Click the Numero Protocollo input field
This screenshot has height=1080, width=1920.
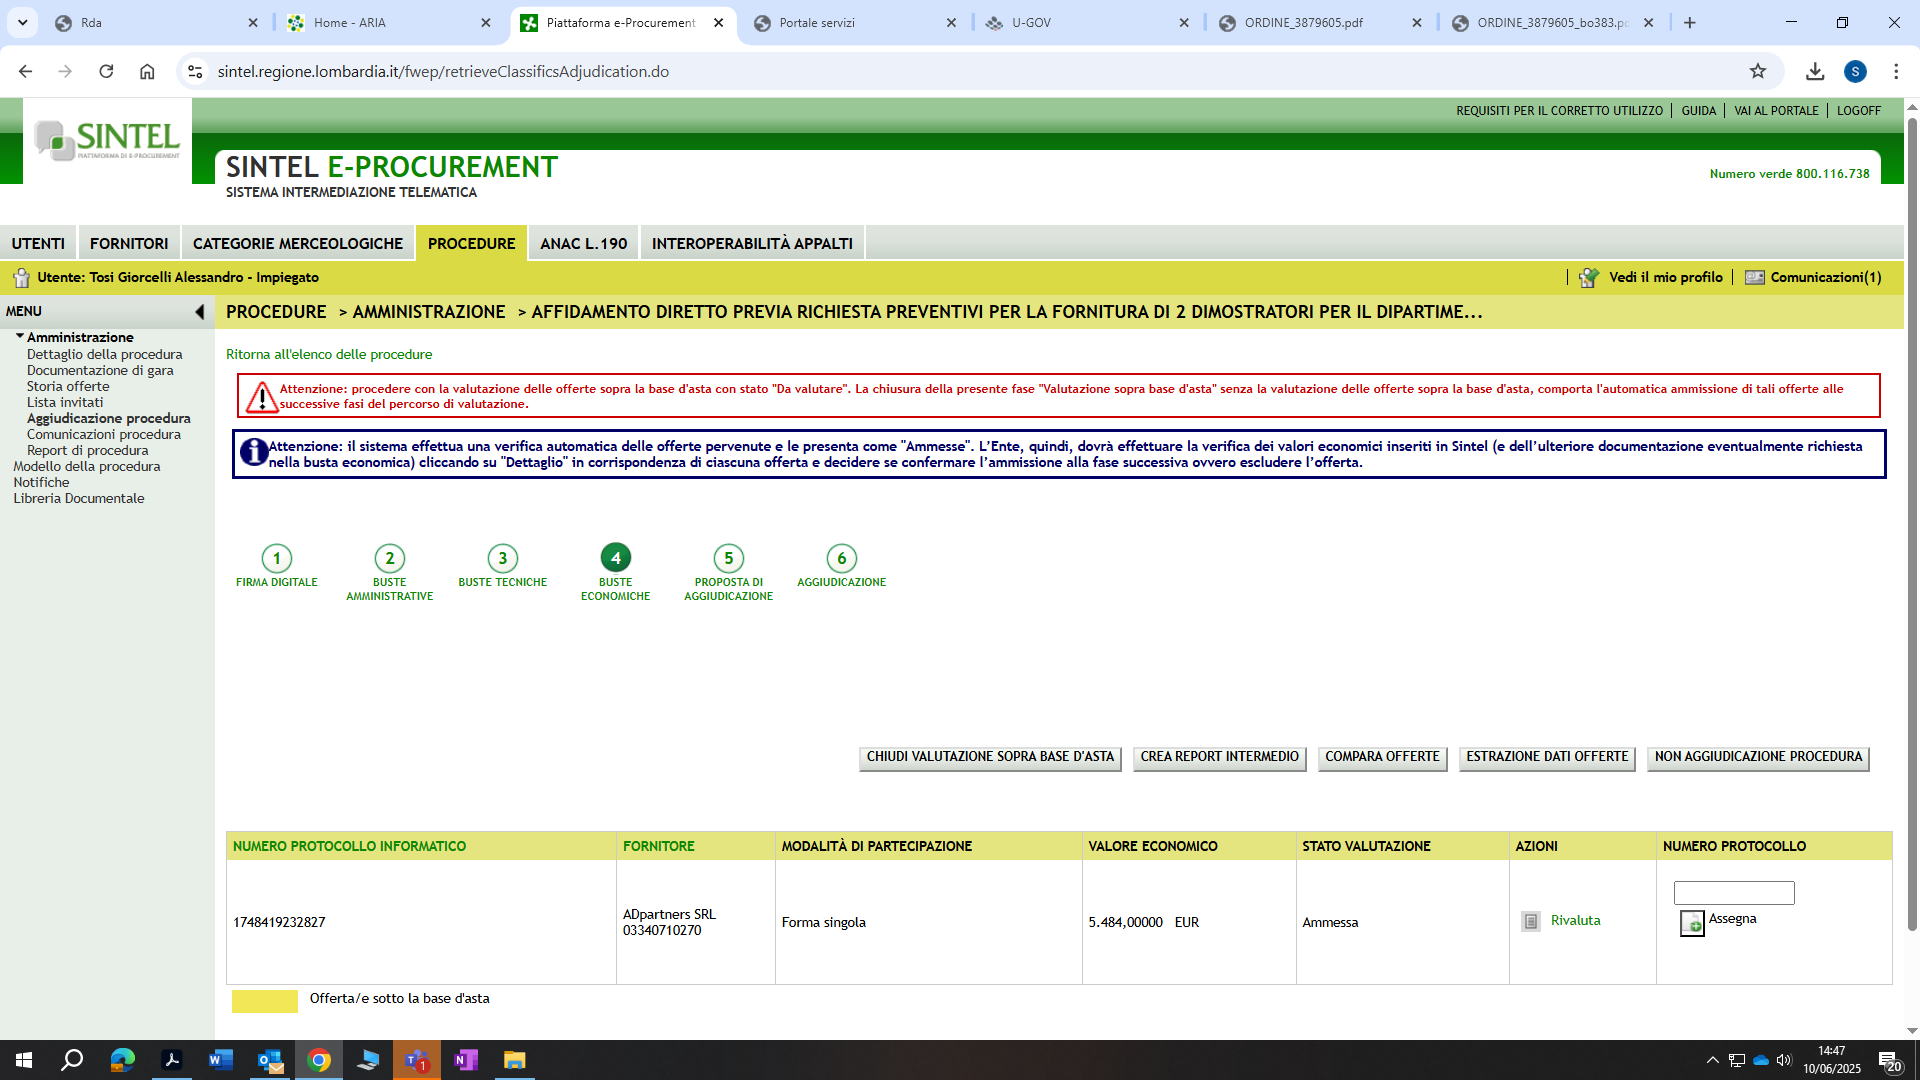(1734, 892)
